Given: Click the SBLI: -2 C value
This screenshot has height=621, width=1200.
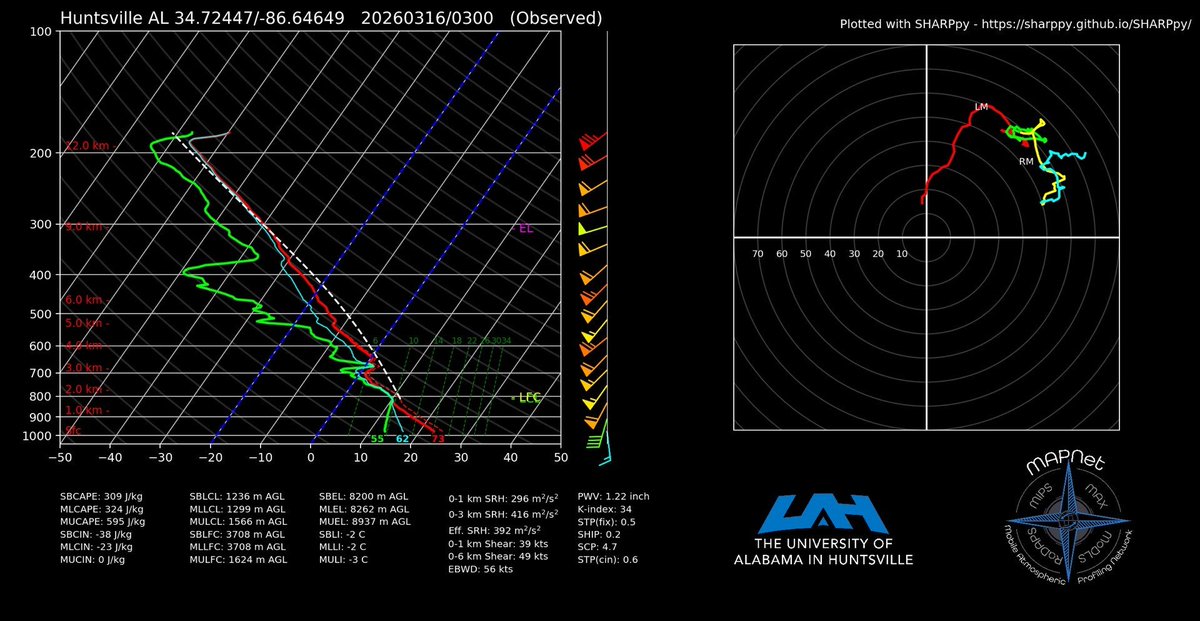Looking at the screenshot, I should pos(343,535).
